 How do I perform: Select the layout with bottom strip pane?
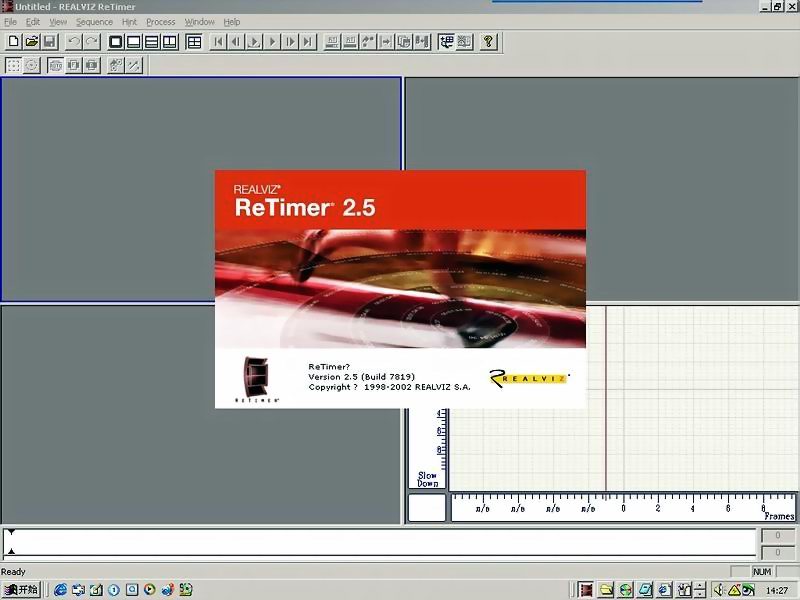click(134, 41)
